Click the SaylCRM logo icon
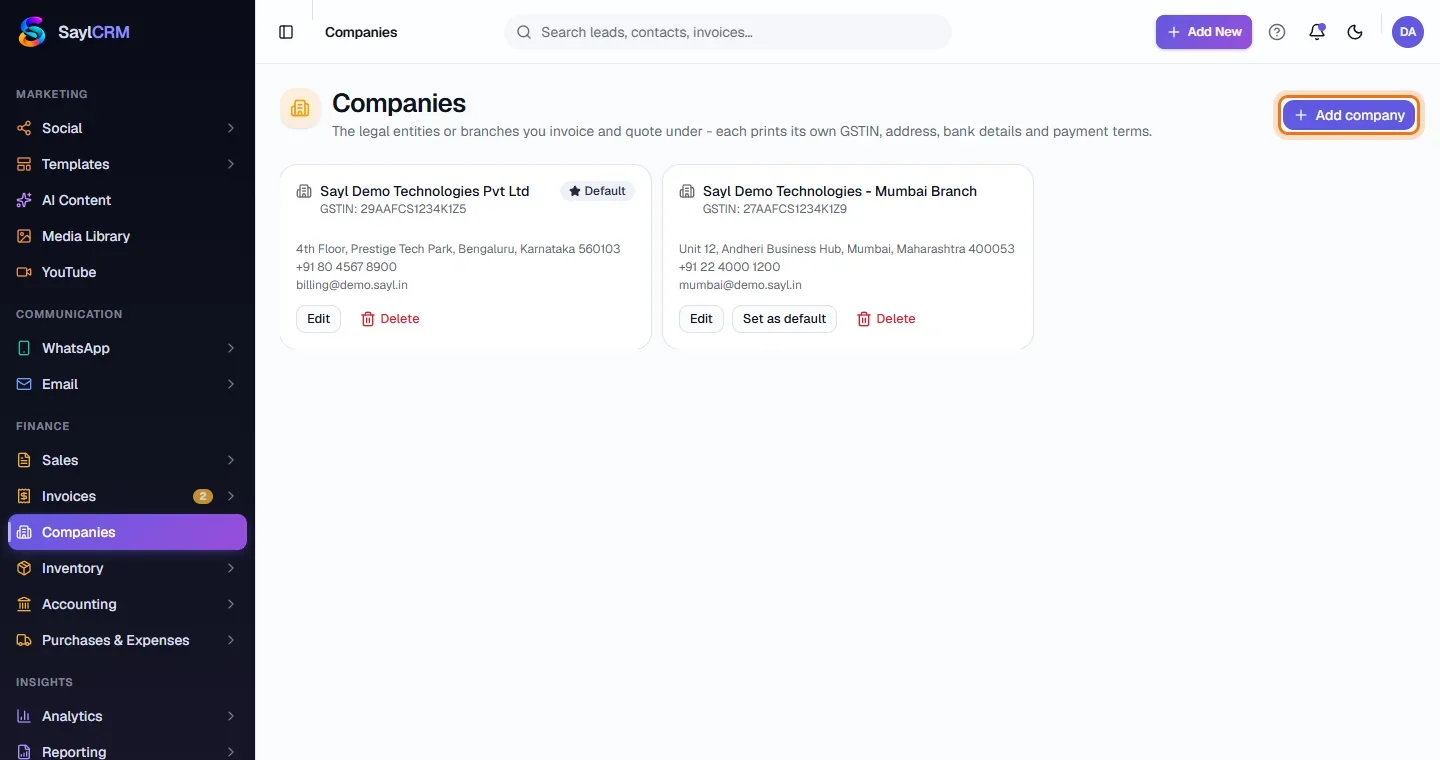 [x=33, y=32]
